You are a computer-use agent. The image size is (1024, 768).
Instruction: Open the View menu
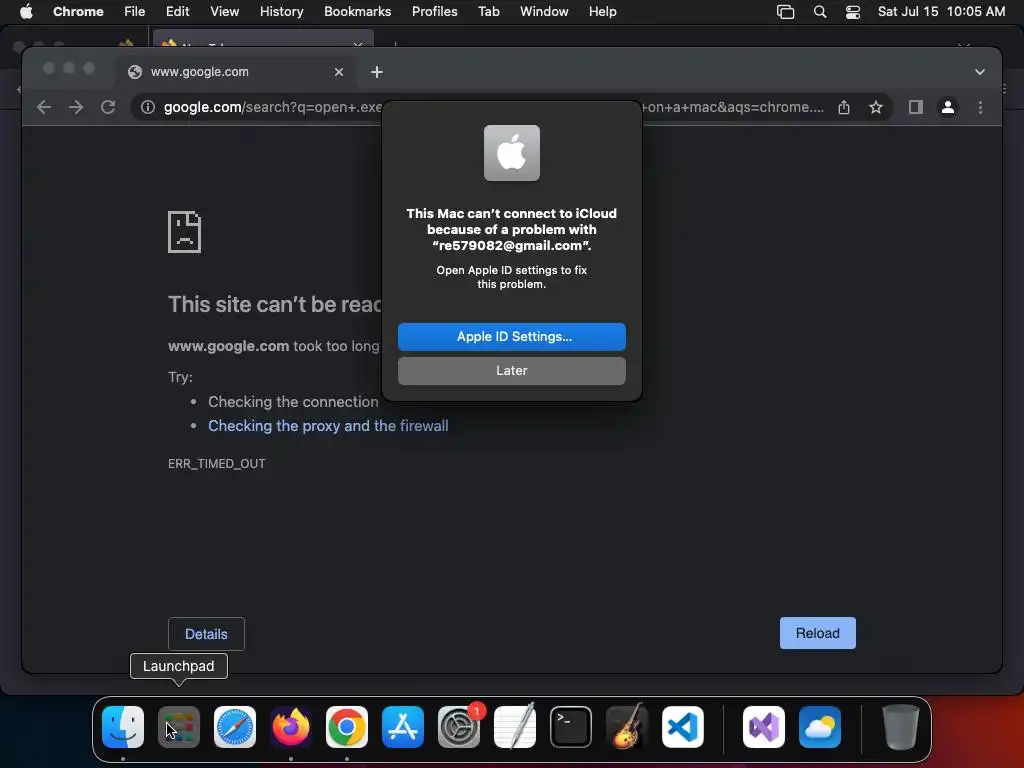(224, 12)
